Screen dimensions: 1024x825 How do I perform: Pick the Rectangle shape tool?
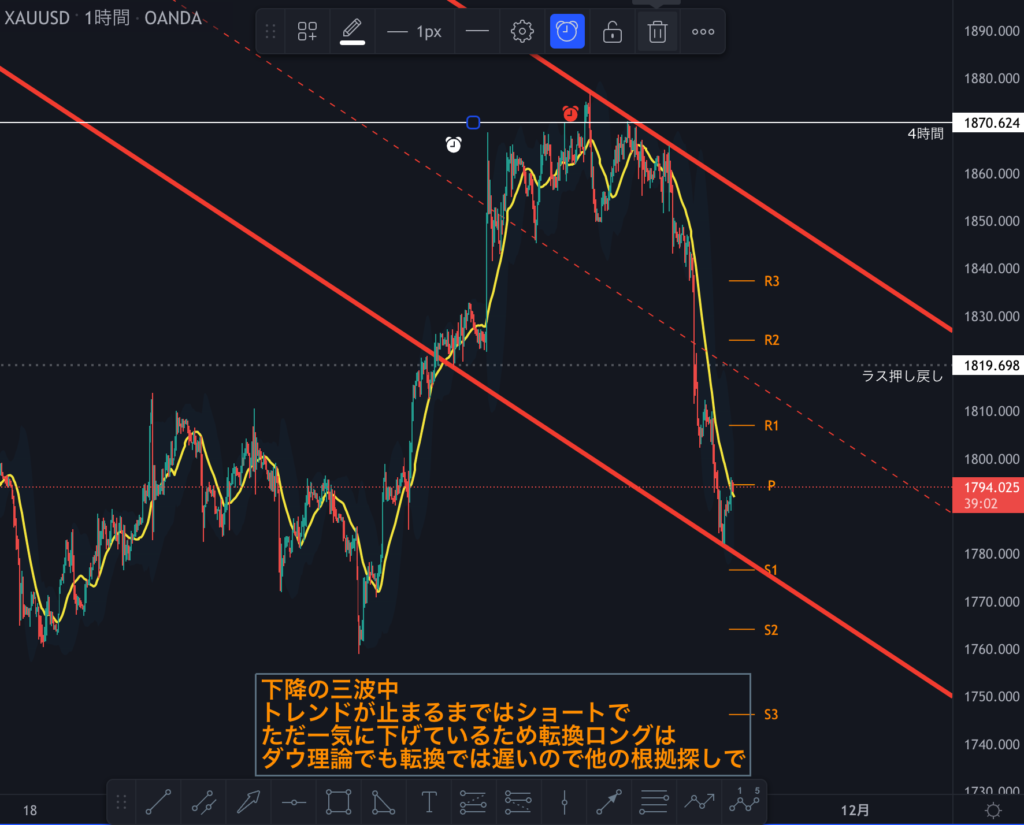coord(338,802)
